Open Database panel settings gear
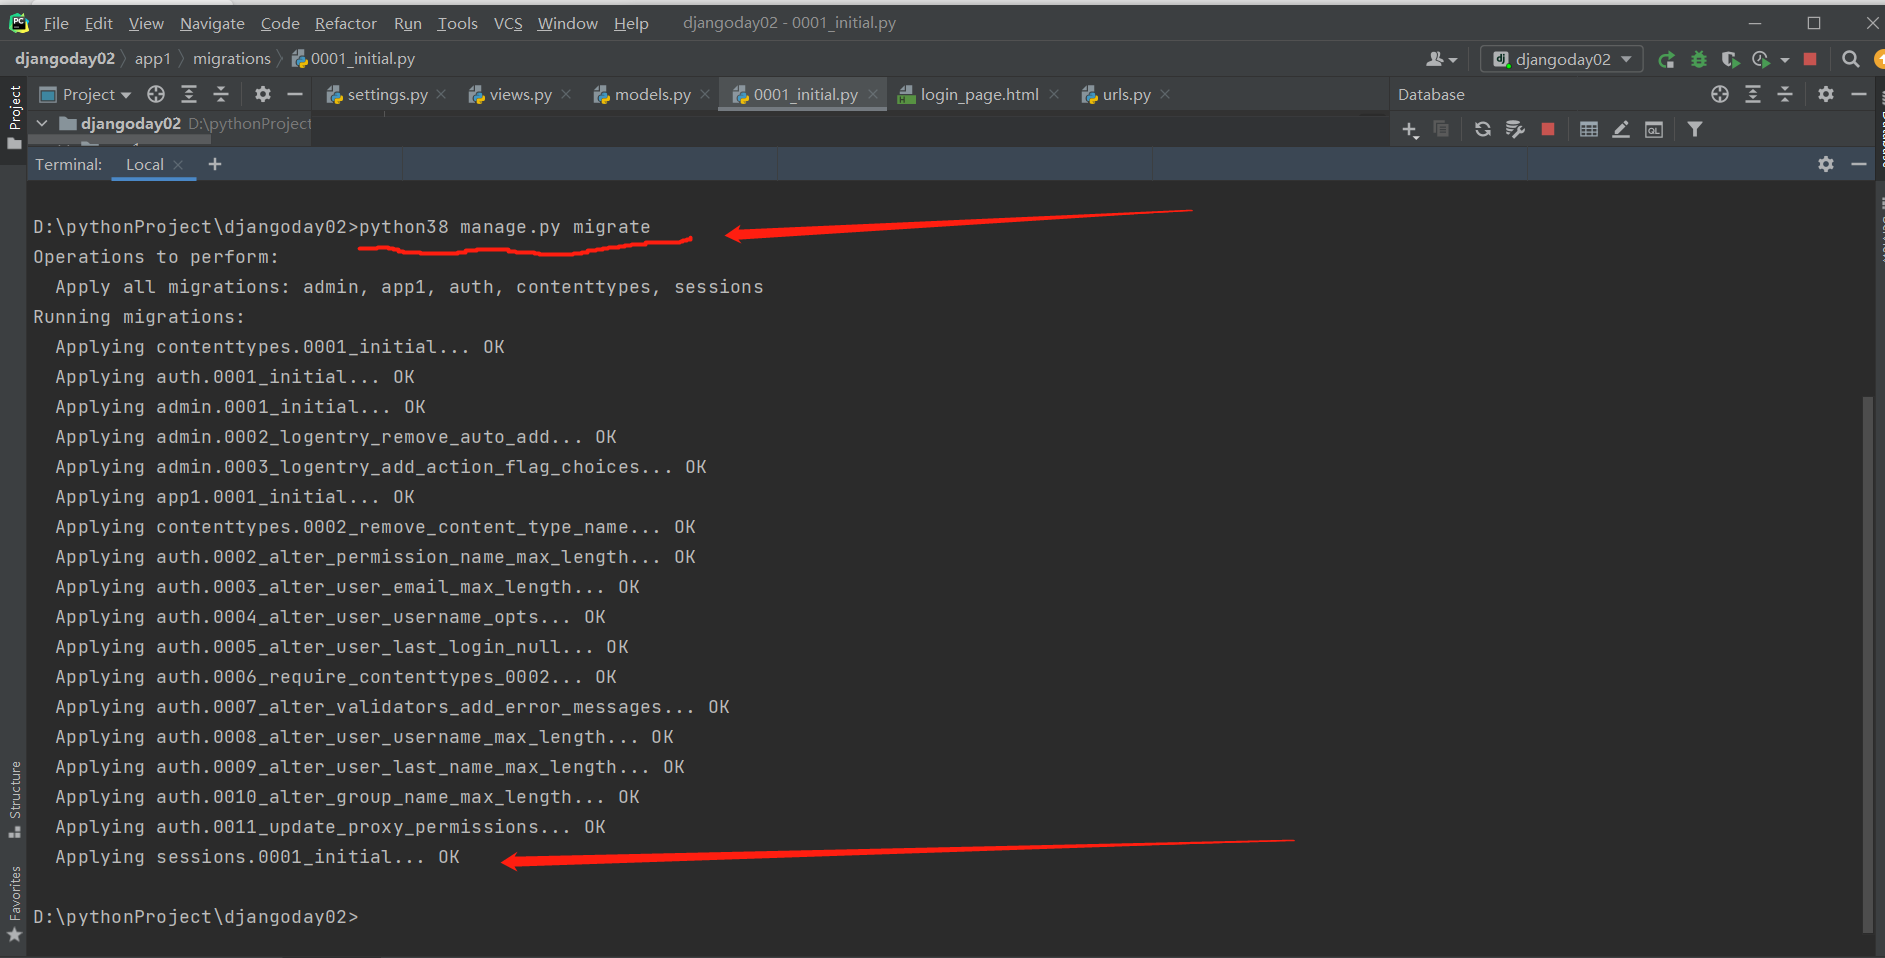Image resolution: width=1885 pixels, height=958 pixels. pos(1826,94)
